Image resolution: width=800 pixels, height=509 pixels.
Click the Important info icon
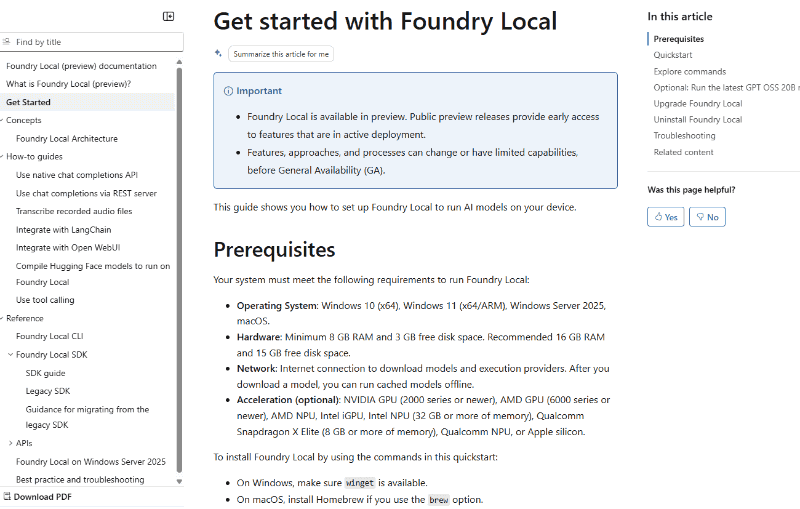[228, 91]
